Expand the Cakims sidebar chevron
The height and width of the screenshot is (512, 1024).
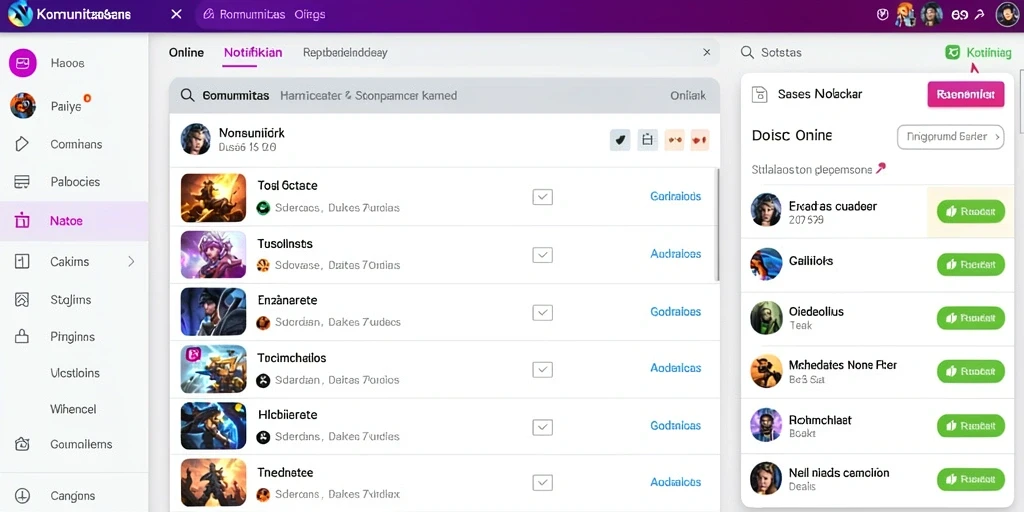tap(131, 261)
